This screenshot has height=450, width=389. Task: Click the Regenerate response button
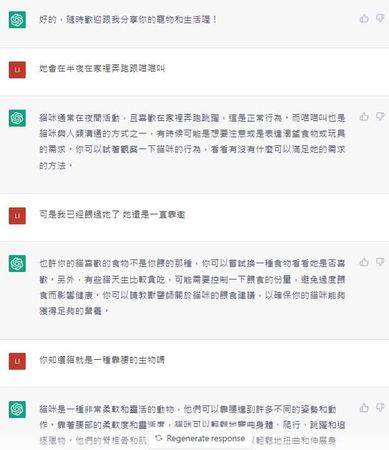(200, 438)
